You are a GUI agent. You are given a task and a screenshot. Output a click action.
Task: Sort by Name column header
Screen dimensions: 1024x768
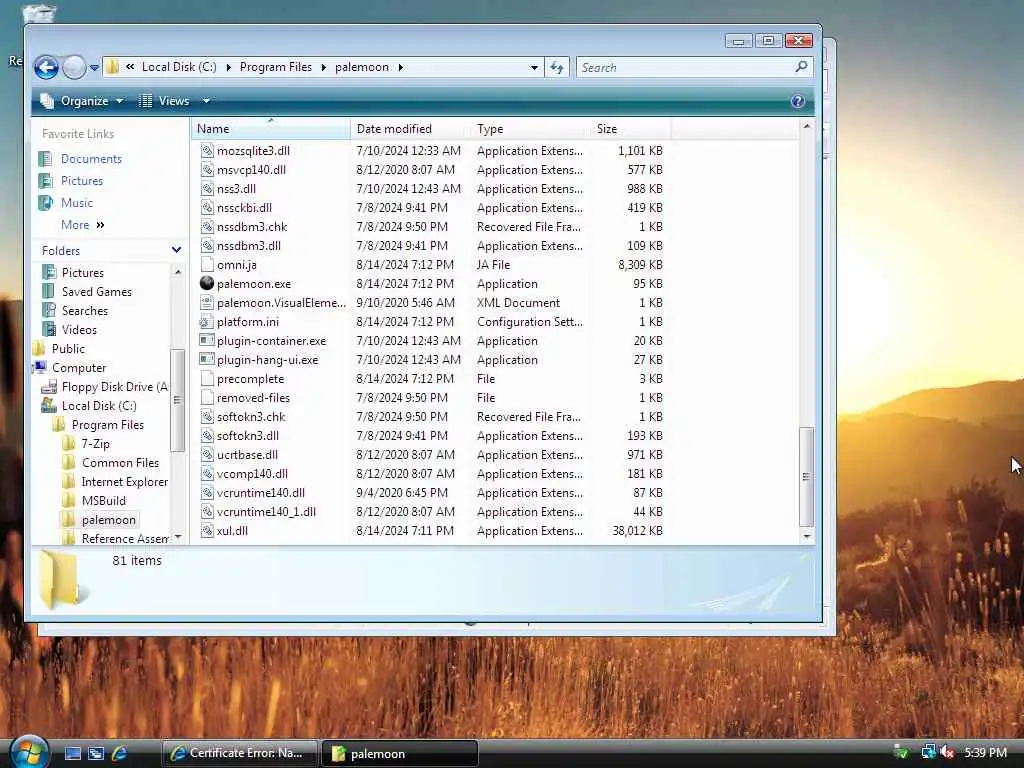tap(270, 129)
